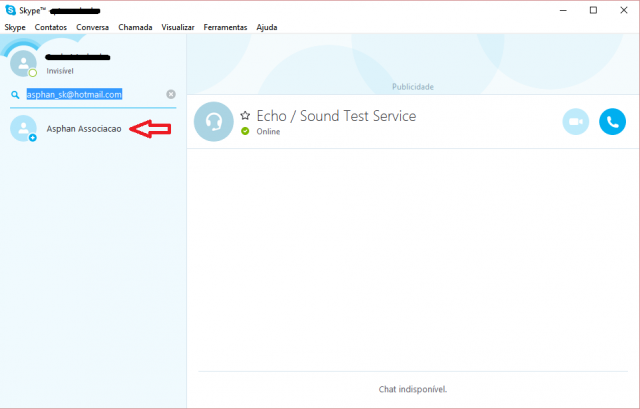Screen dimensions: 640x409
Task: Close the Skype window
Action: point(624,10)
